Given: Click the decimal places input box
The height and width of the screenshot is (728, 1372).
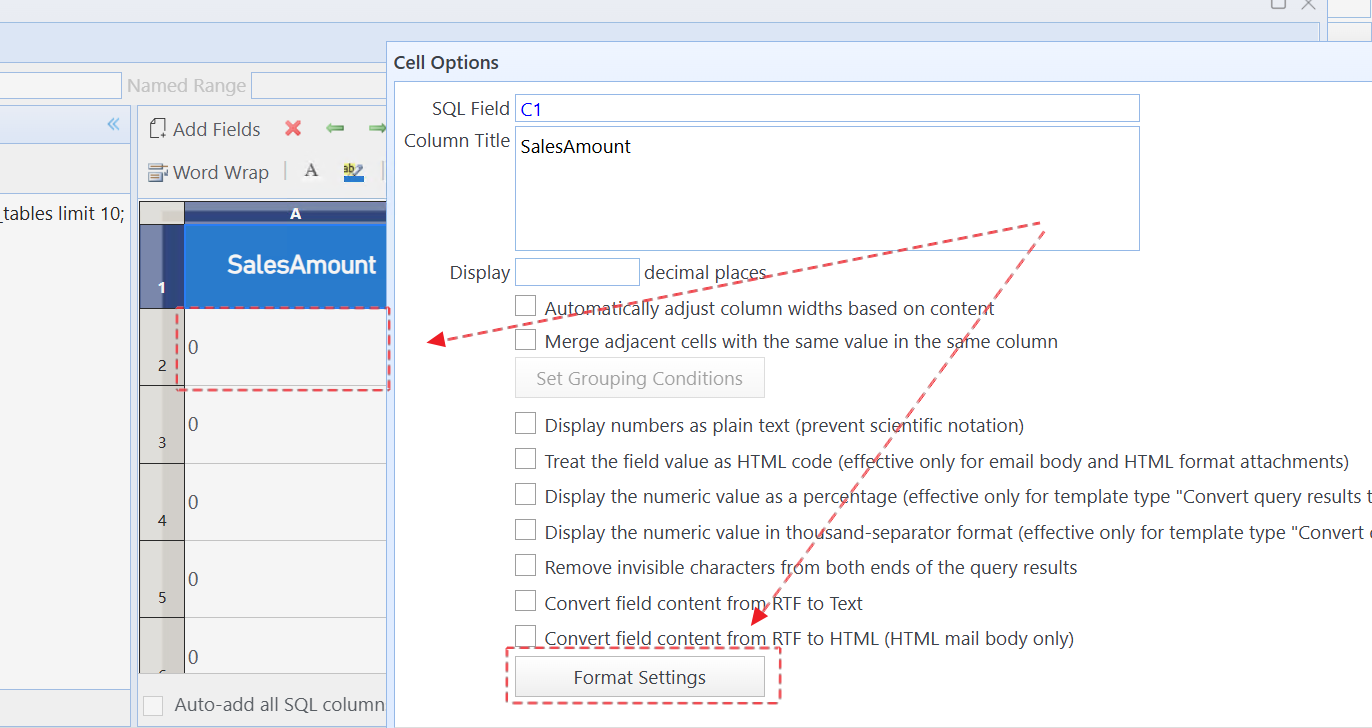Looking at the screenshot, I should click(x=577, y=272).
